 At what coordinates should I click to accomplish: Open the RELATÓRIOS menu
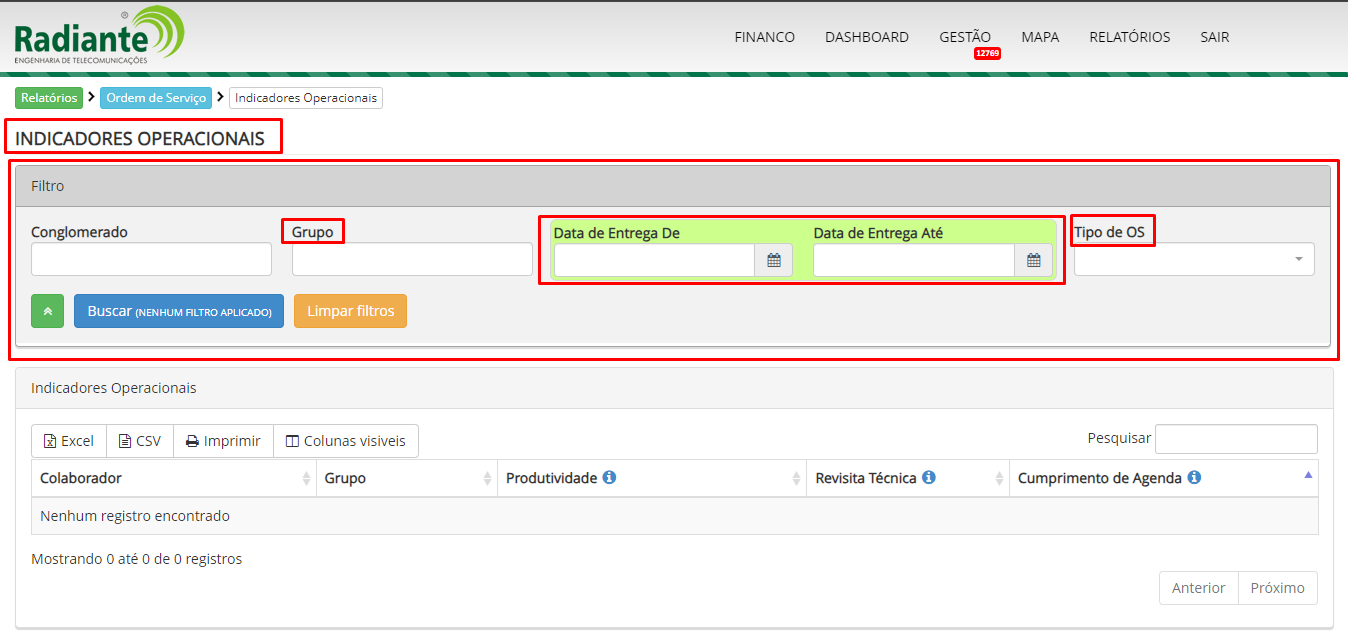(x=1129, y=37)
